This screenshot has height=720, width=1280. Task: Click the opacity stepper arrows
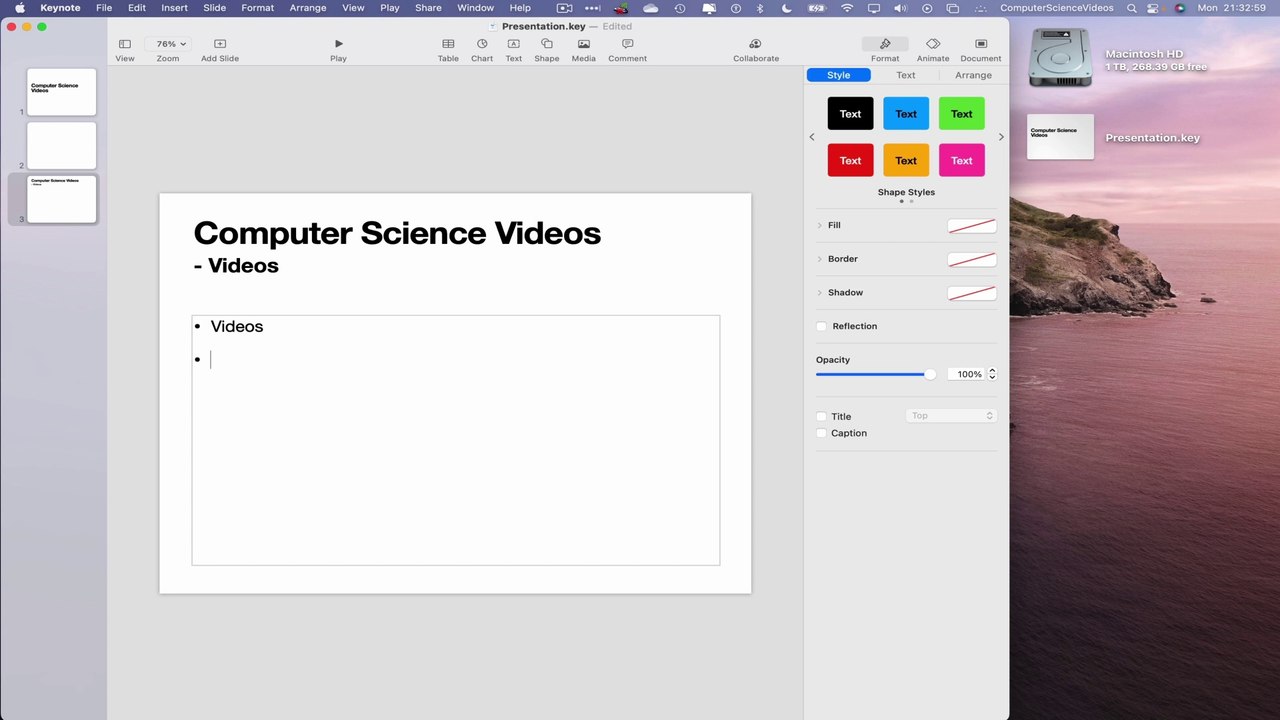pyautogui.click(x=992, y=374)
